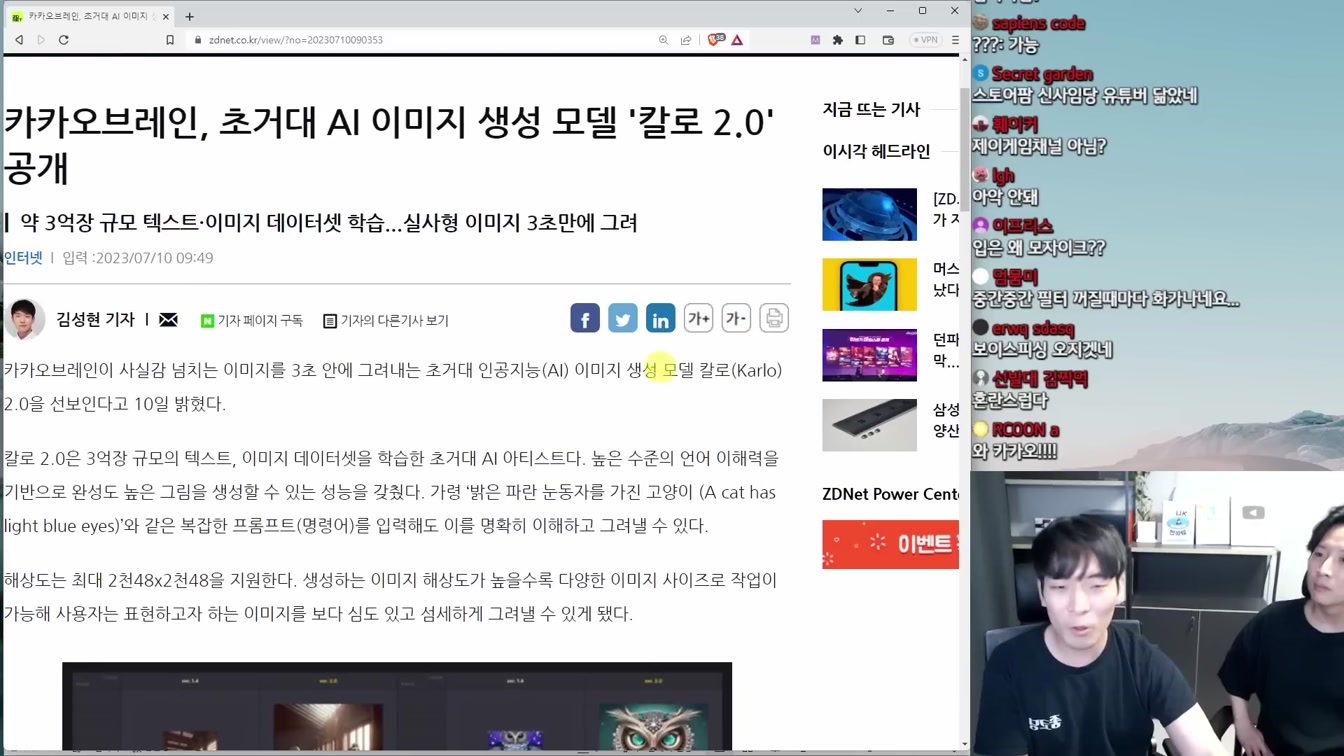Image resolution: width=1344 pixels, height=756 pixels.
Task: Click ZDNet Power Center heading
Action: tap(890, 494)
